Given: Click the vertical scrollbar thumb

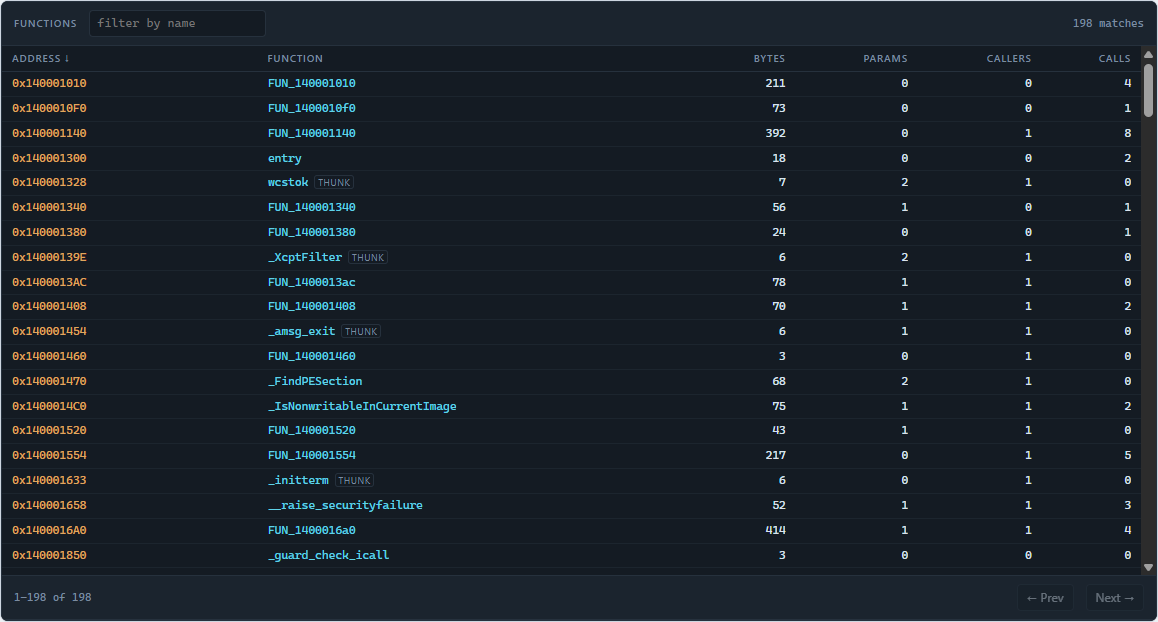Looking at the screenshot, I should [x=1148, y=90].
